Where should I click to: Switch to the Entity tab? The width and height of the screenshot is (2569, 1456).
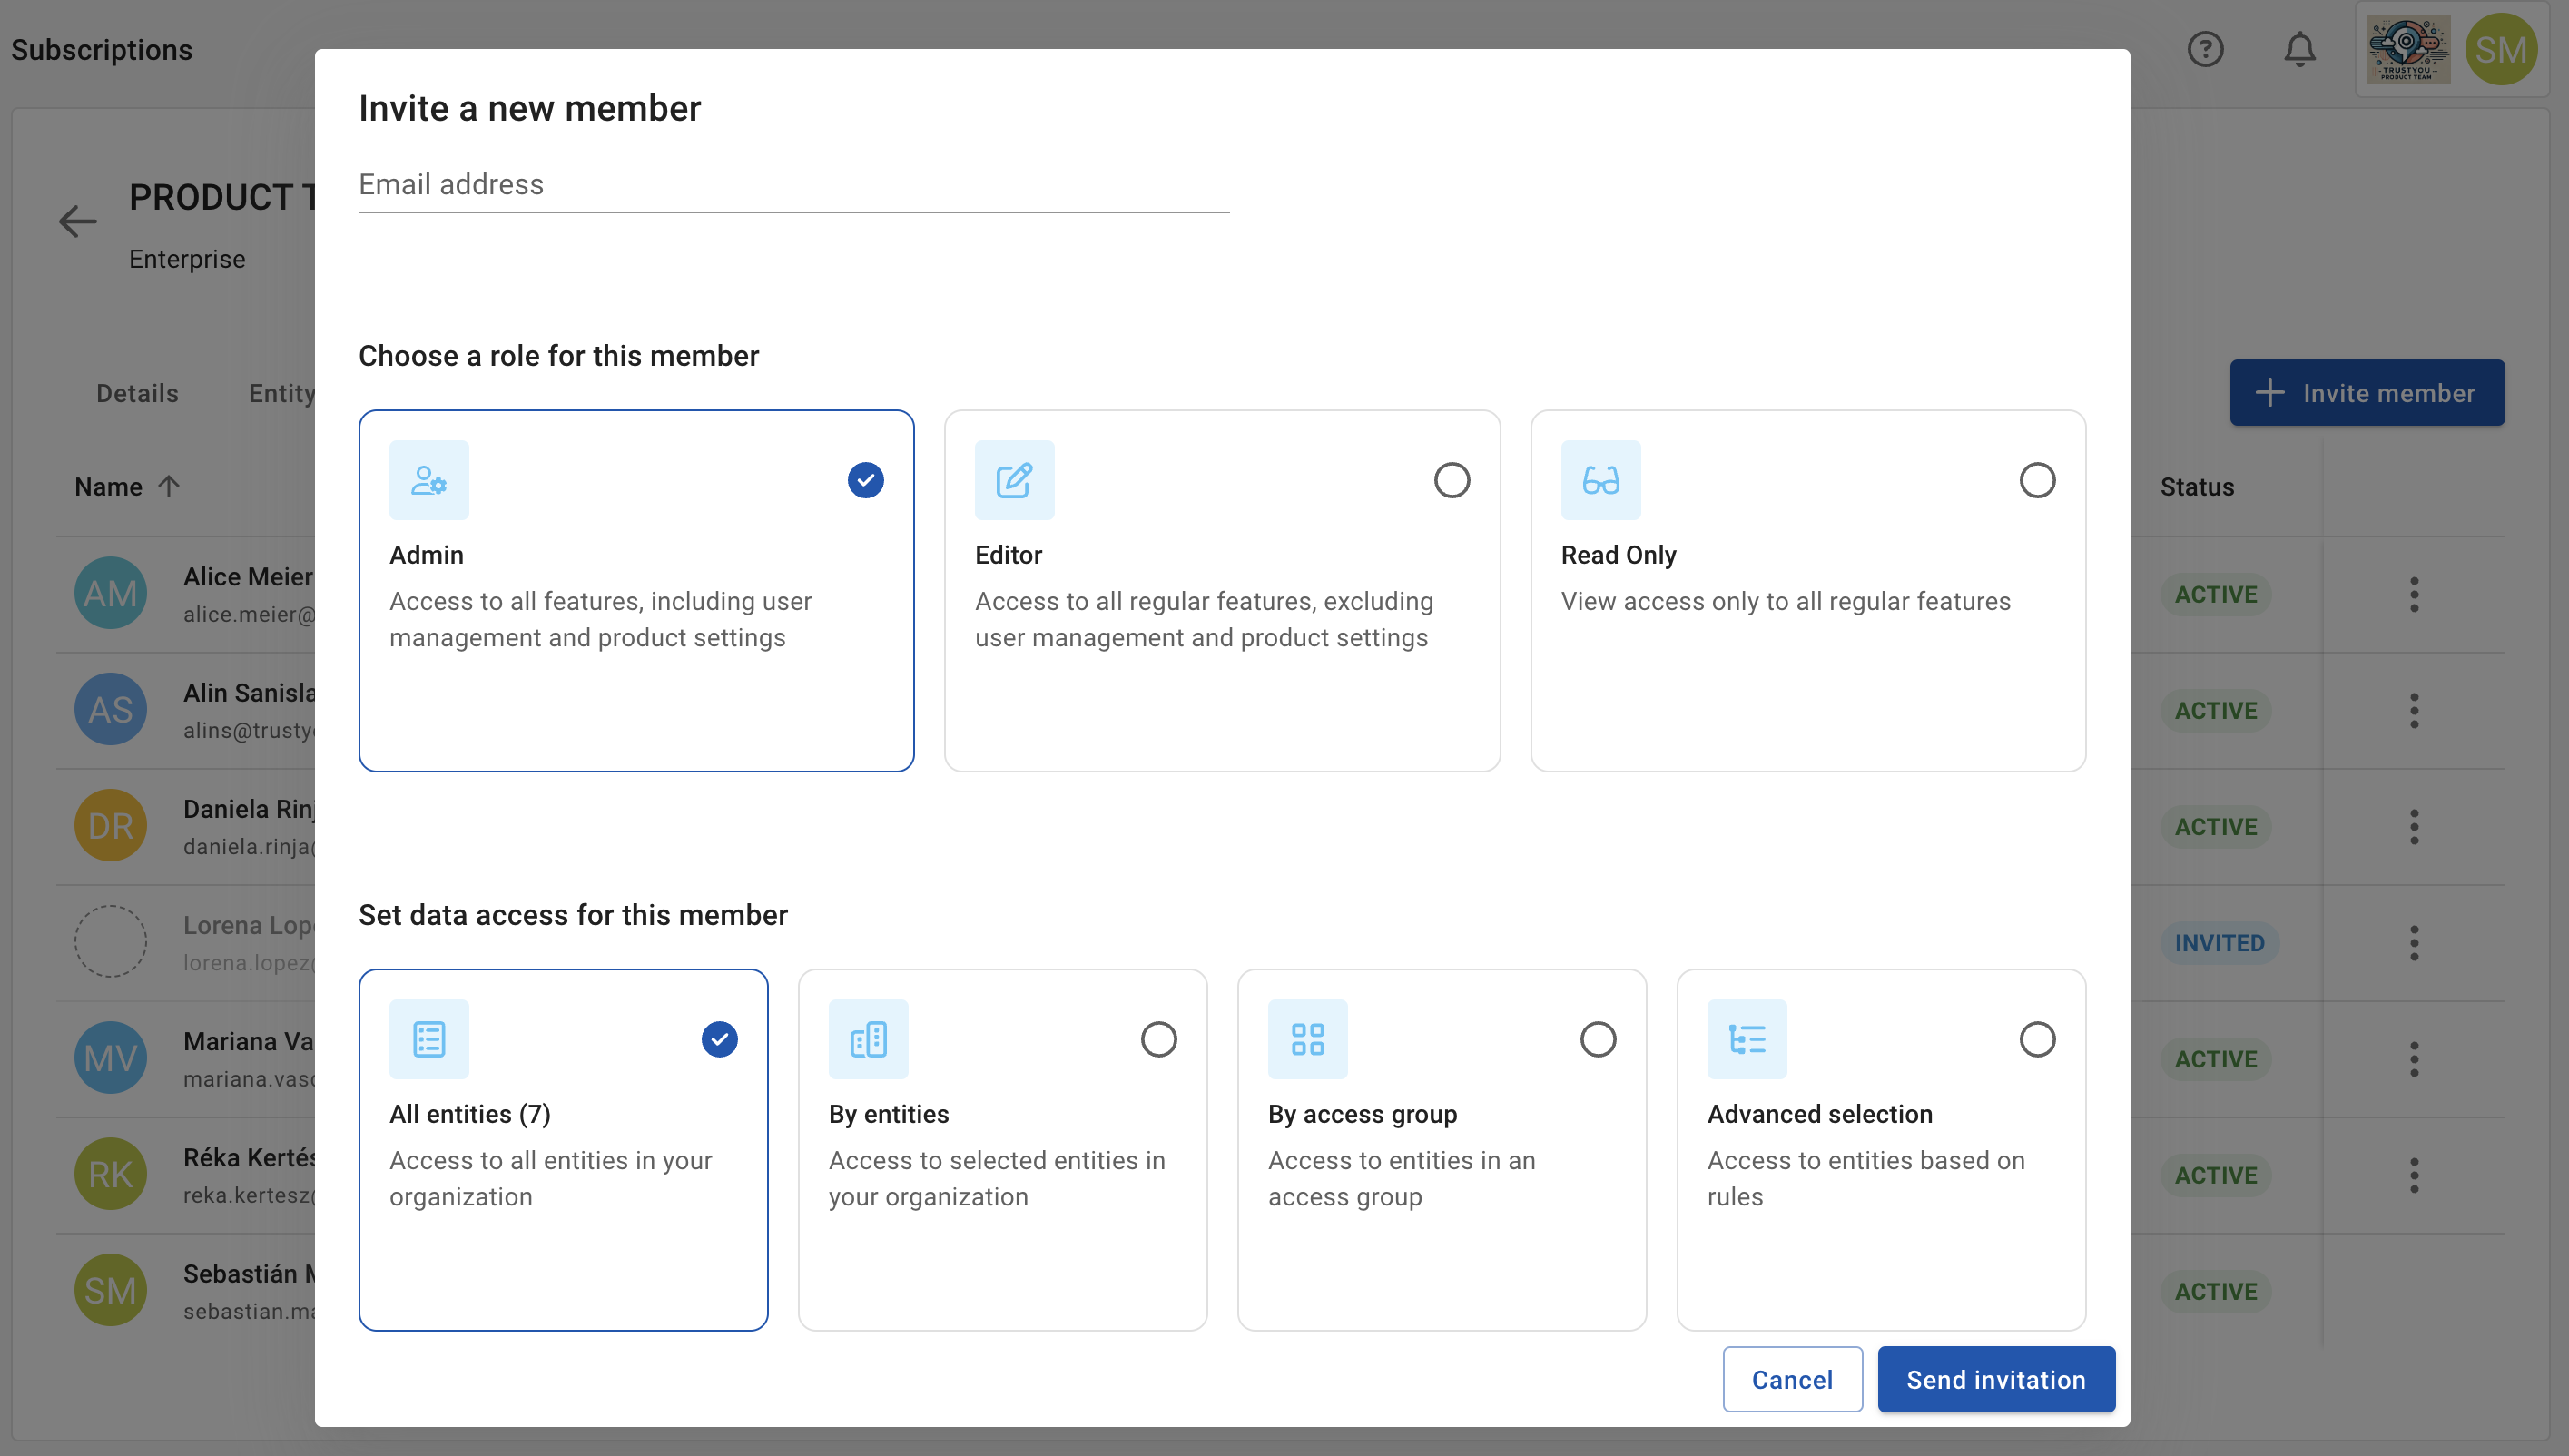pyautogui.click(x=281, y=393)
